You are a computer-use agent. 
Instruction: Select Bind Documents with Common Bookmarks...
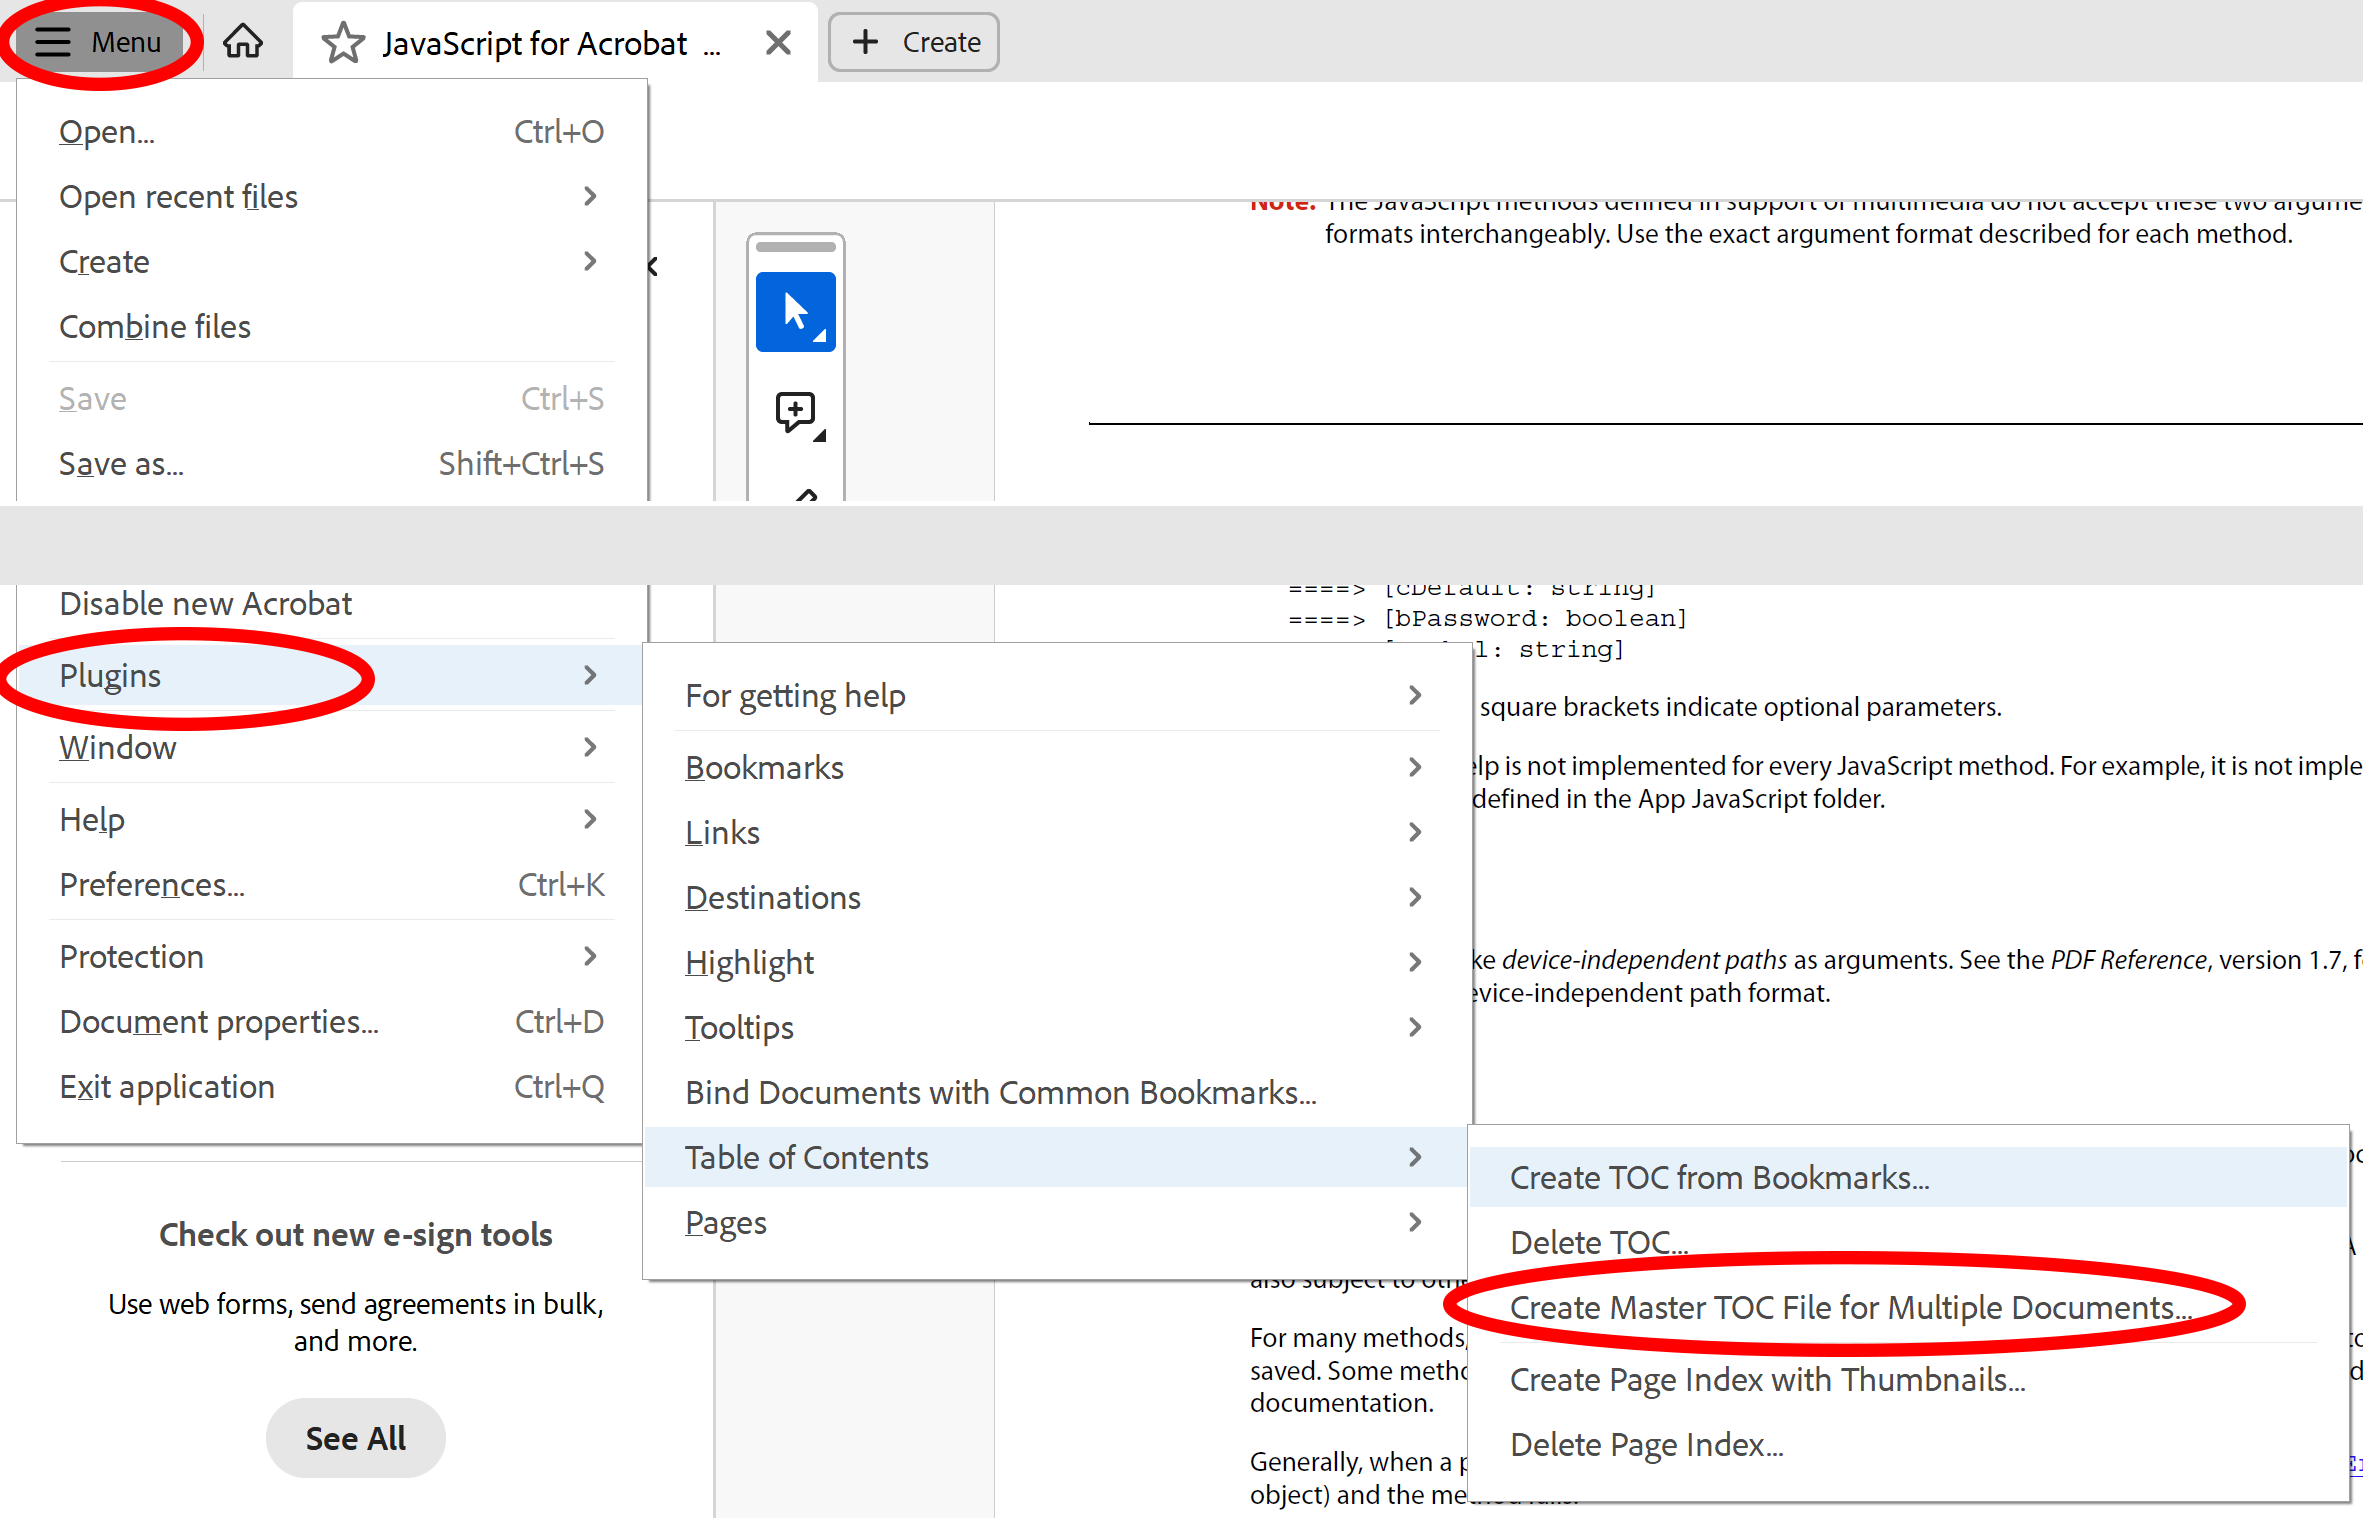[x=1057, y=1092]
